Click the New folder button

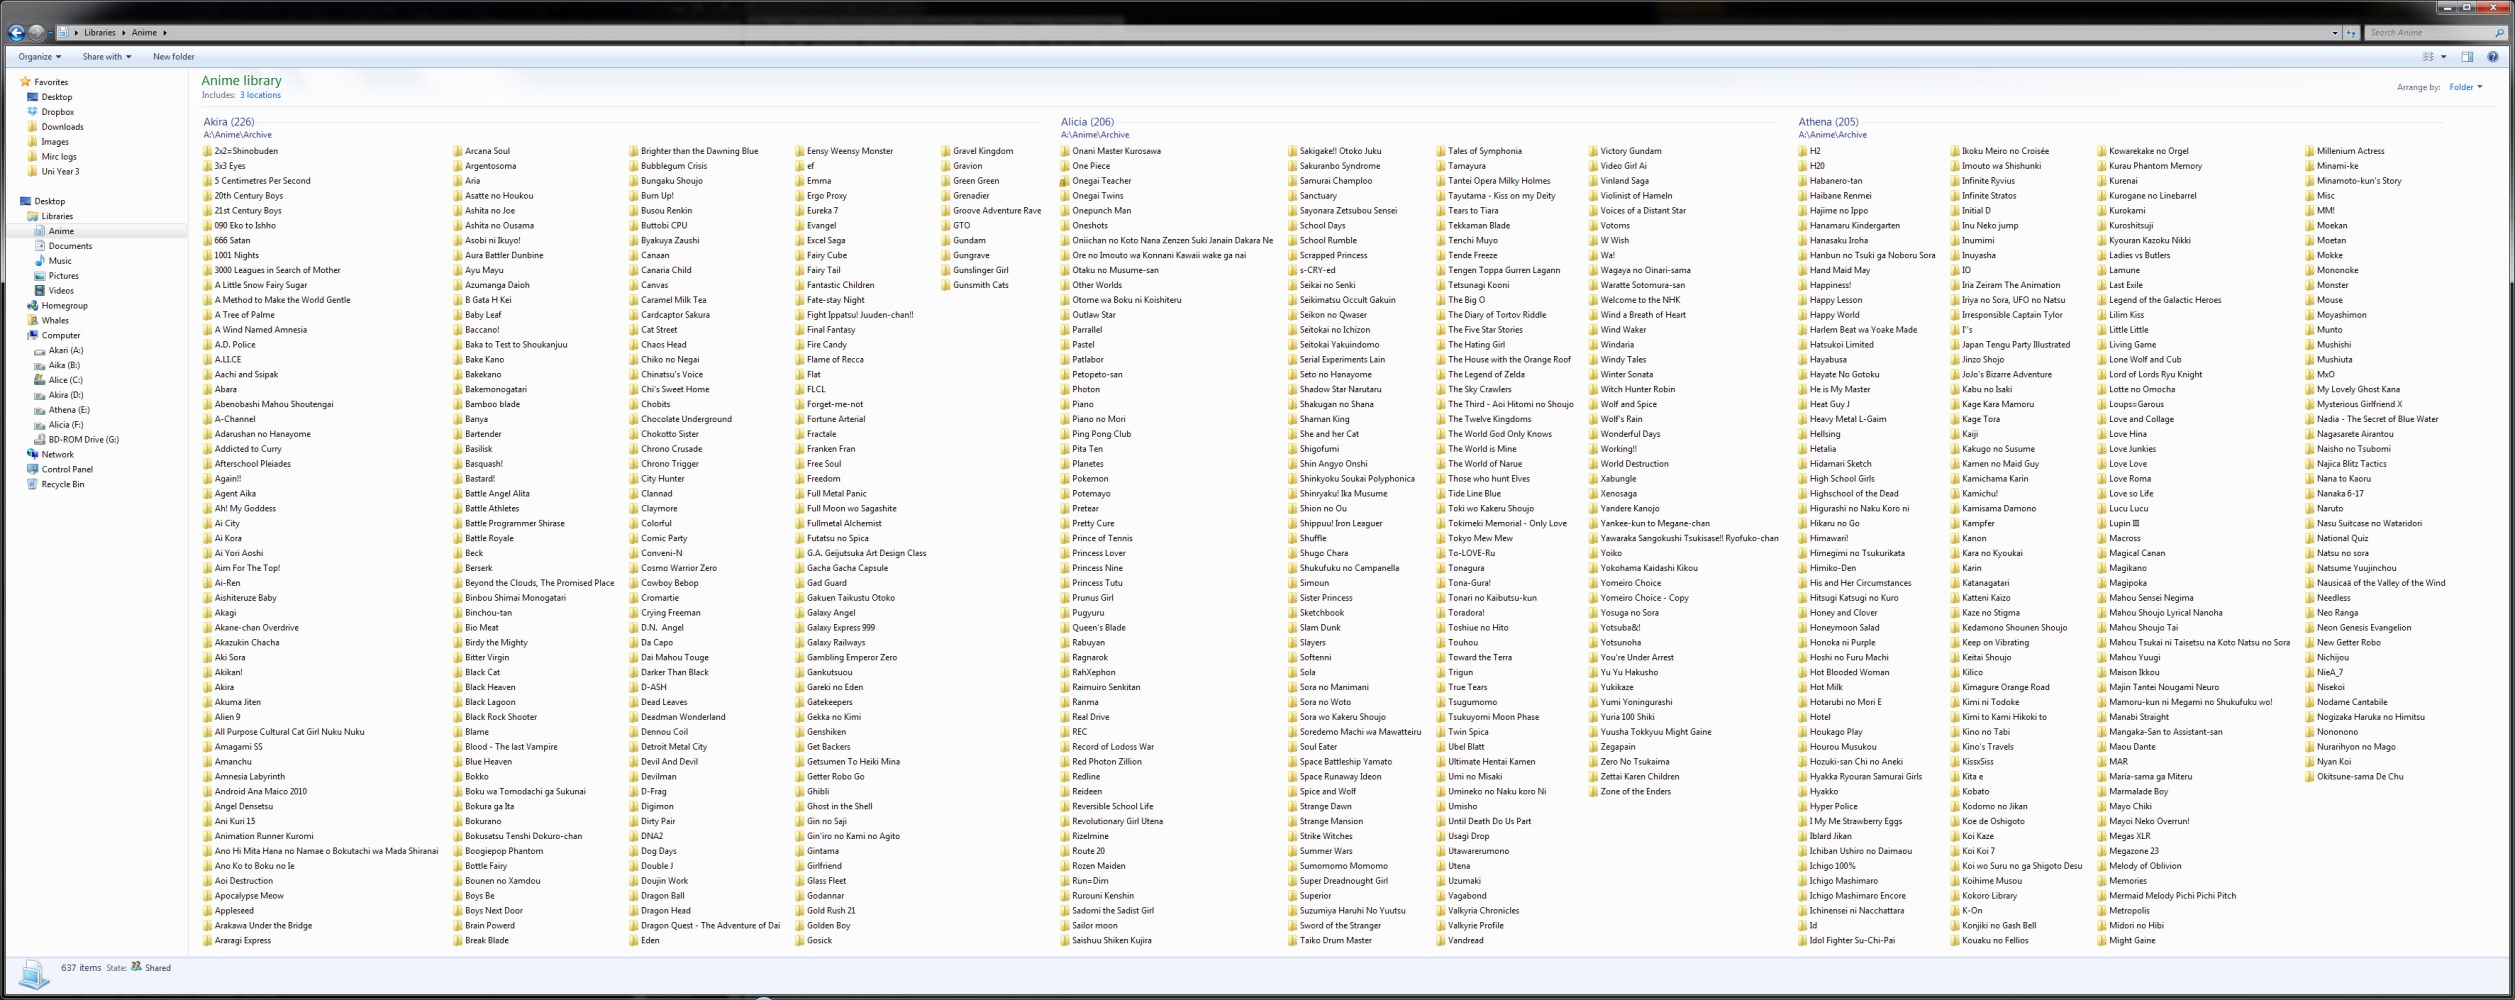tap(173, 57)
